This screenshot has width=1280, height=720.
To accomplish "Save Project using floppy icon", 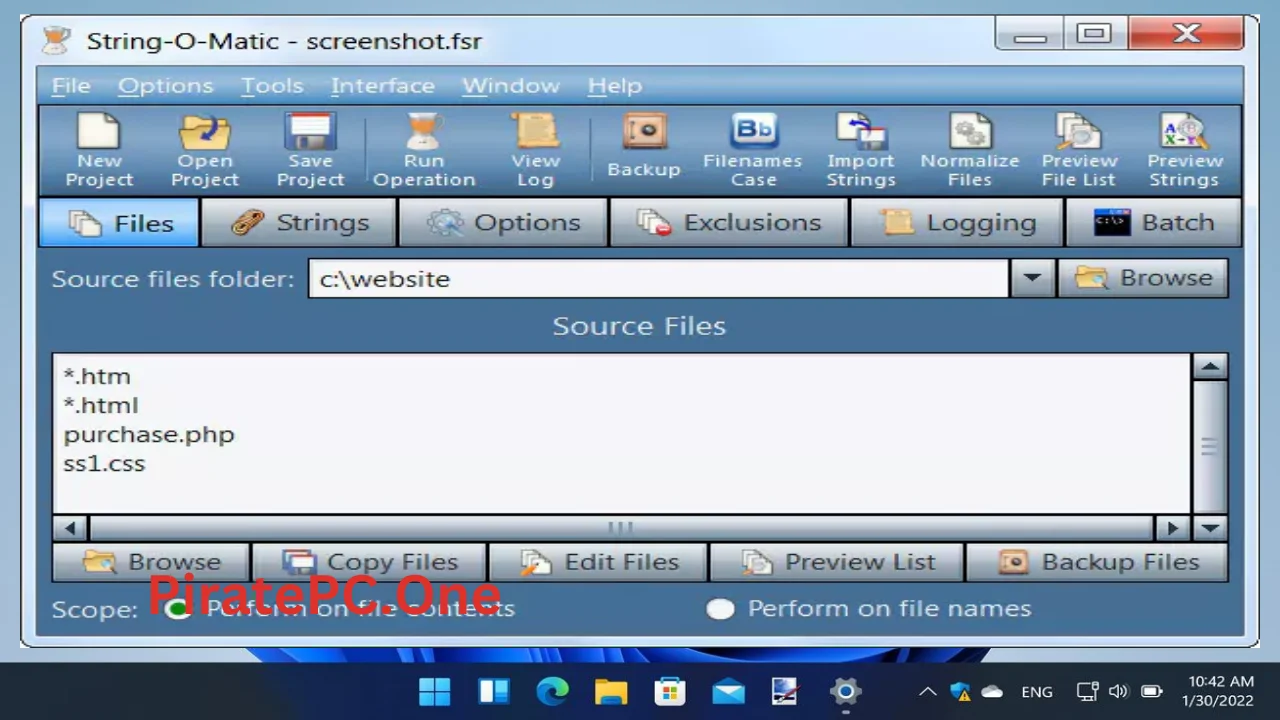I will point(310,150).
